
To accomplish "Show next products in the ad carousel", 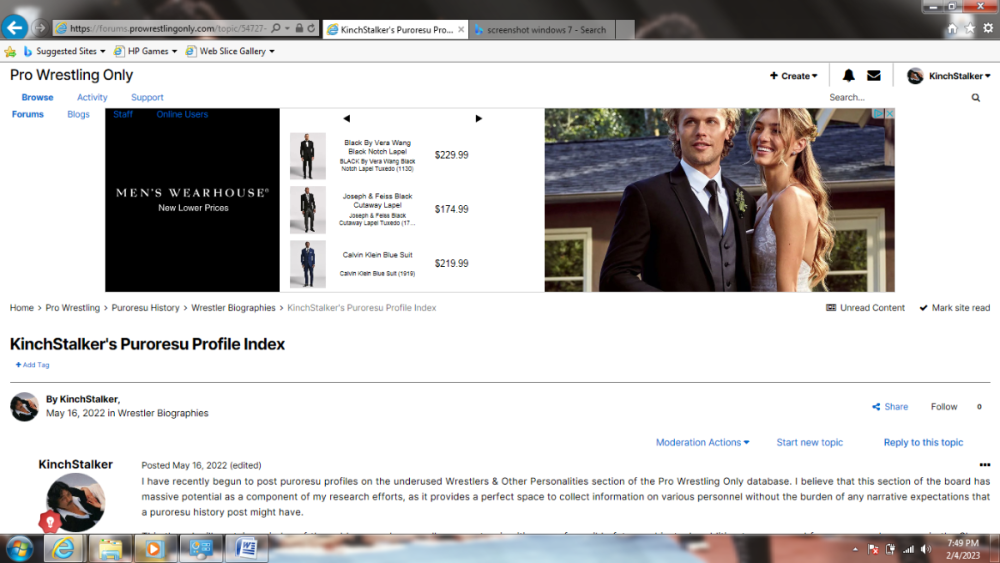I will (478, 119).
